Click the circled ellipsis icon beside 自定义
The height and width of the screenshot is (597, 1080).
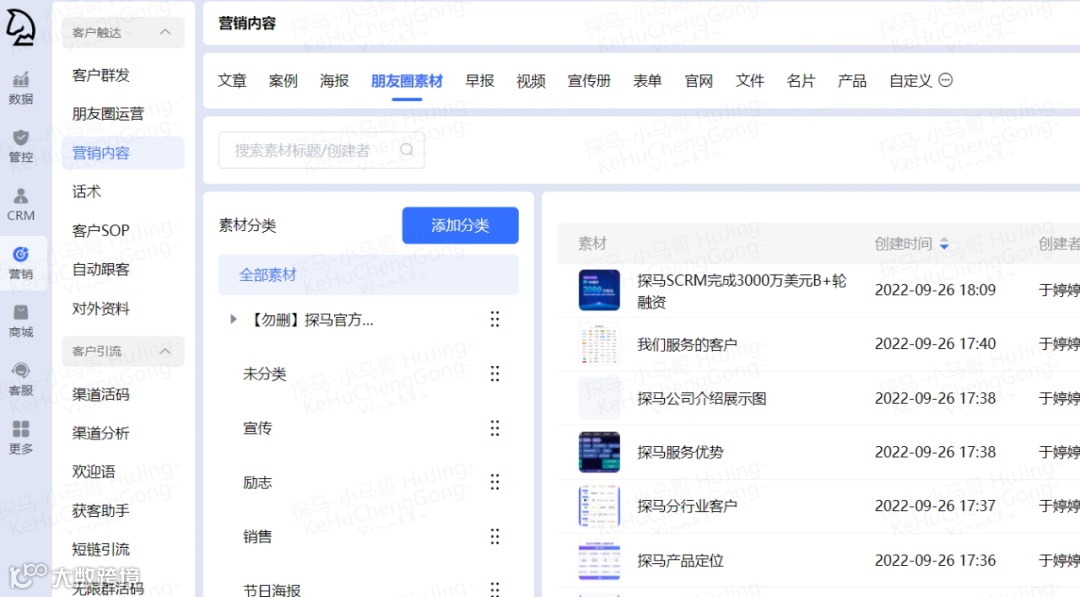[946, 80]
